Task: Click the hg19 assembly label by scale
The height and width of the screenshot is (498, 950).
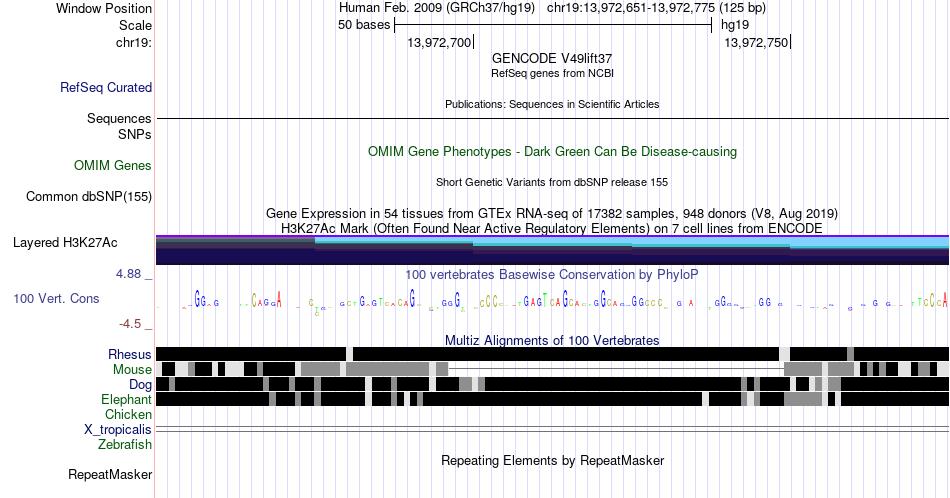Action: (735, 25)
